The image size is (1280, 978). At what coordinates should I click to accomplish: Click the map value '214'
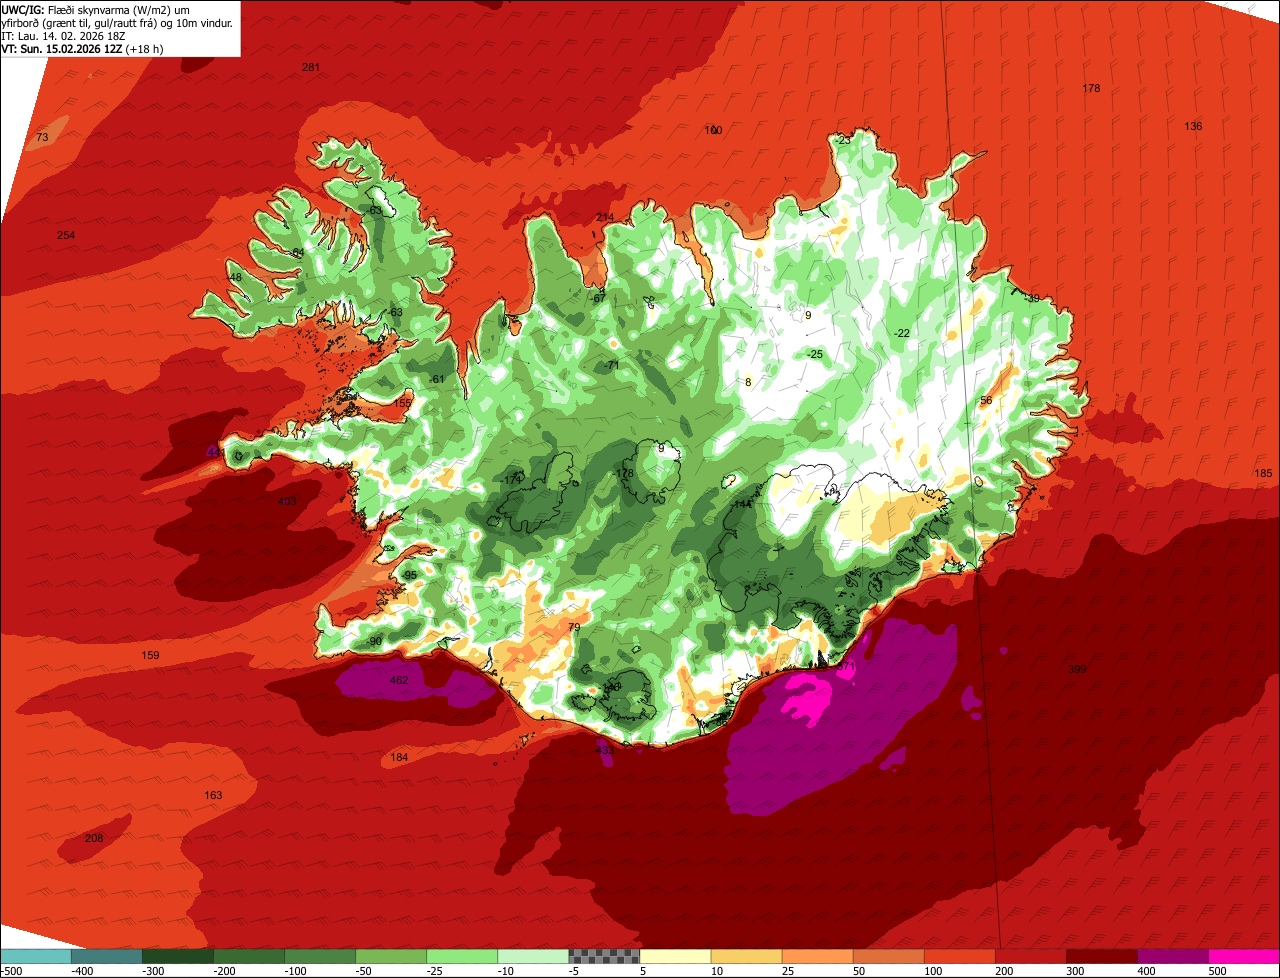[x=605, y=217]
